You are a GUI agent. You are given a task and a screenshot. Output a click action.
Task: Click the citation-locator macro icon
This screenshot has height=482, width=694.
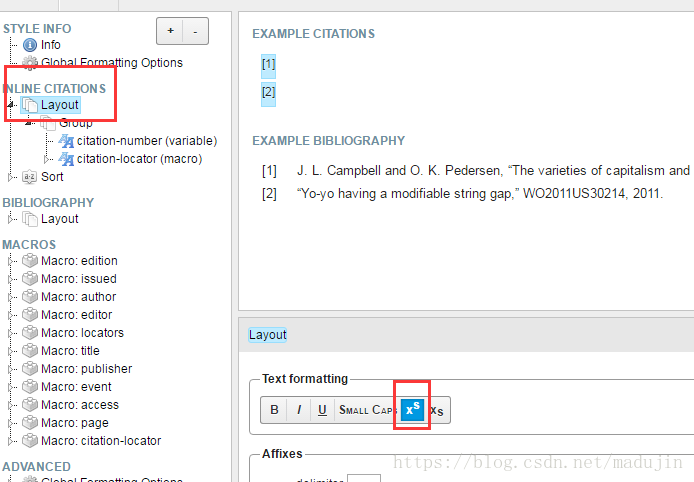click(66, 159)
